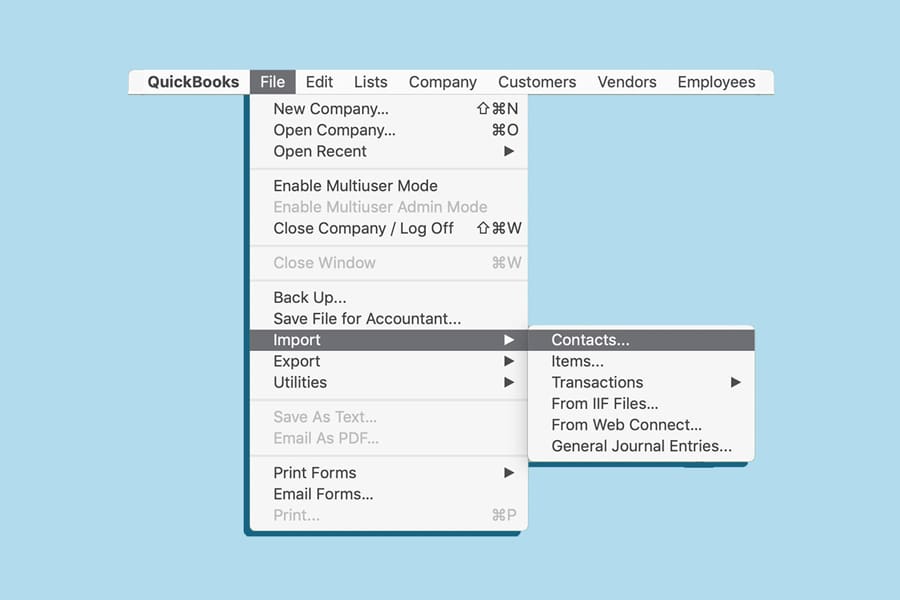Click the disabled Save As Text... item
This screenshot has width=900, height=600.
pos(389,417)
